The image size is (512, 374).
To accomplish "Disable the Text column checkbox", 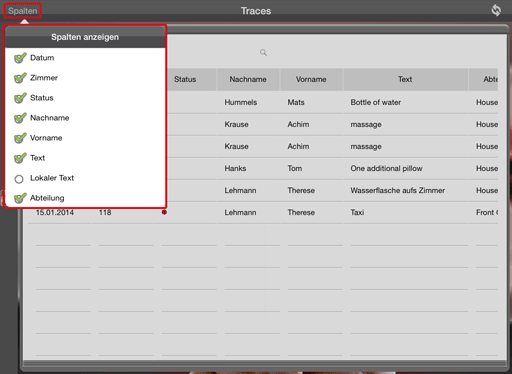I will [x=20, y=158].
